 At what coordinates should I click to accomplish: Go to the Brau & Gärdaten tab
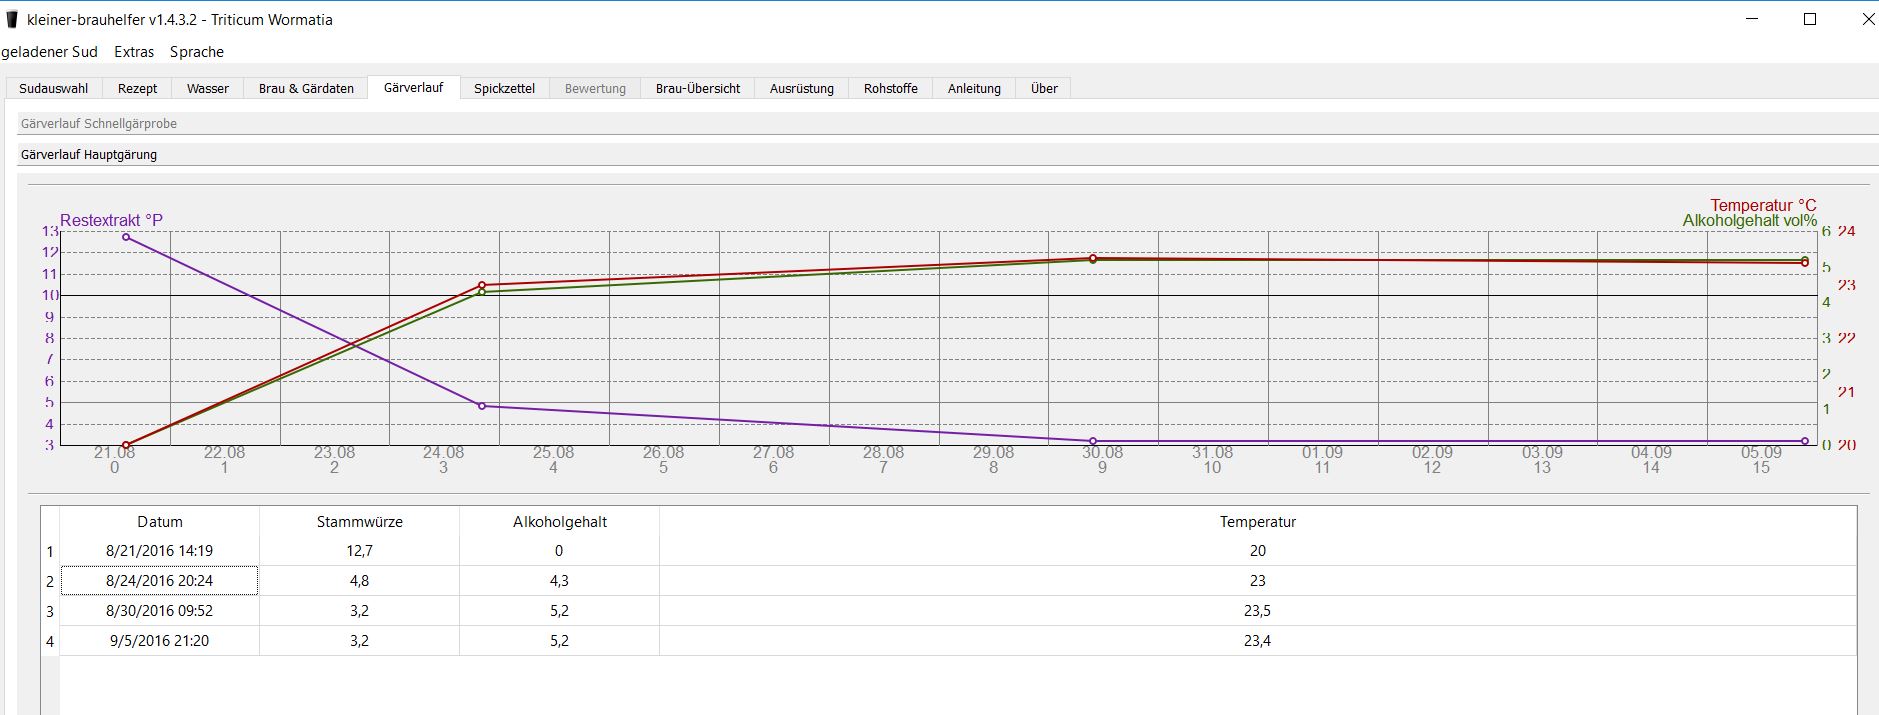(x=306, y=88)
